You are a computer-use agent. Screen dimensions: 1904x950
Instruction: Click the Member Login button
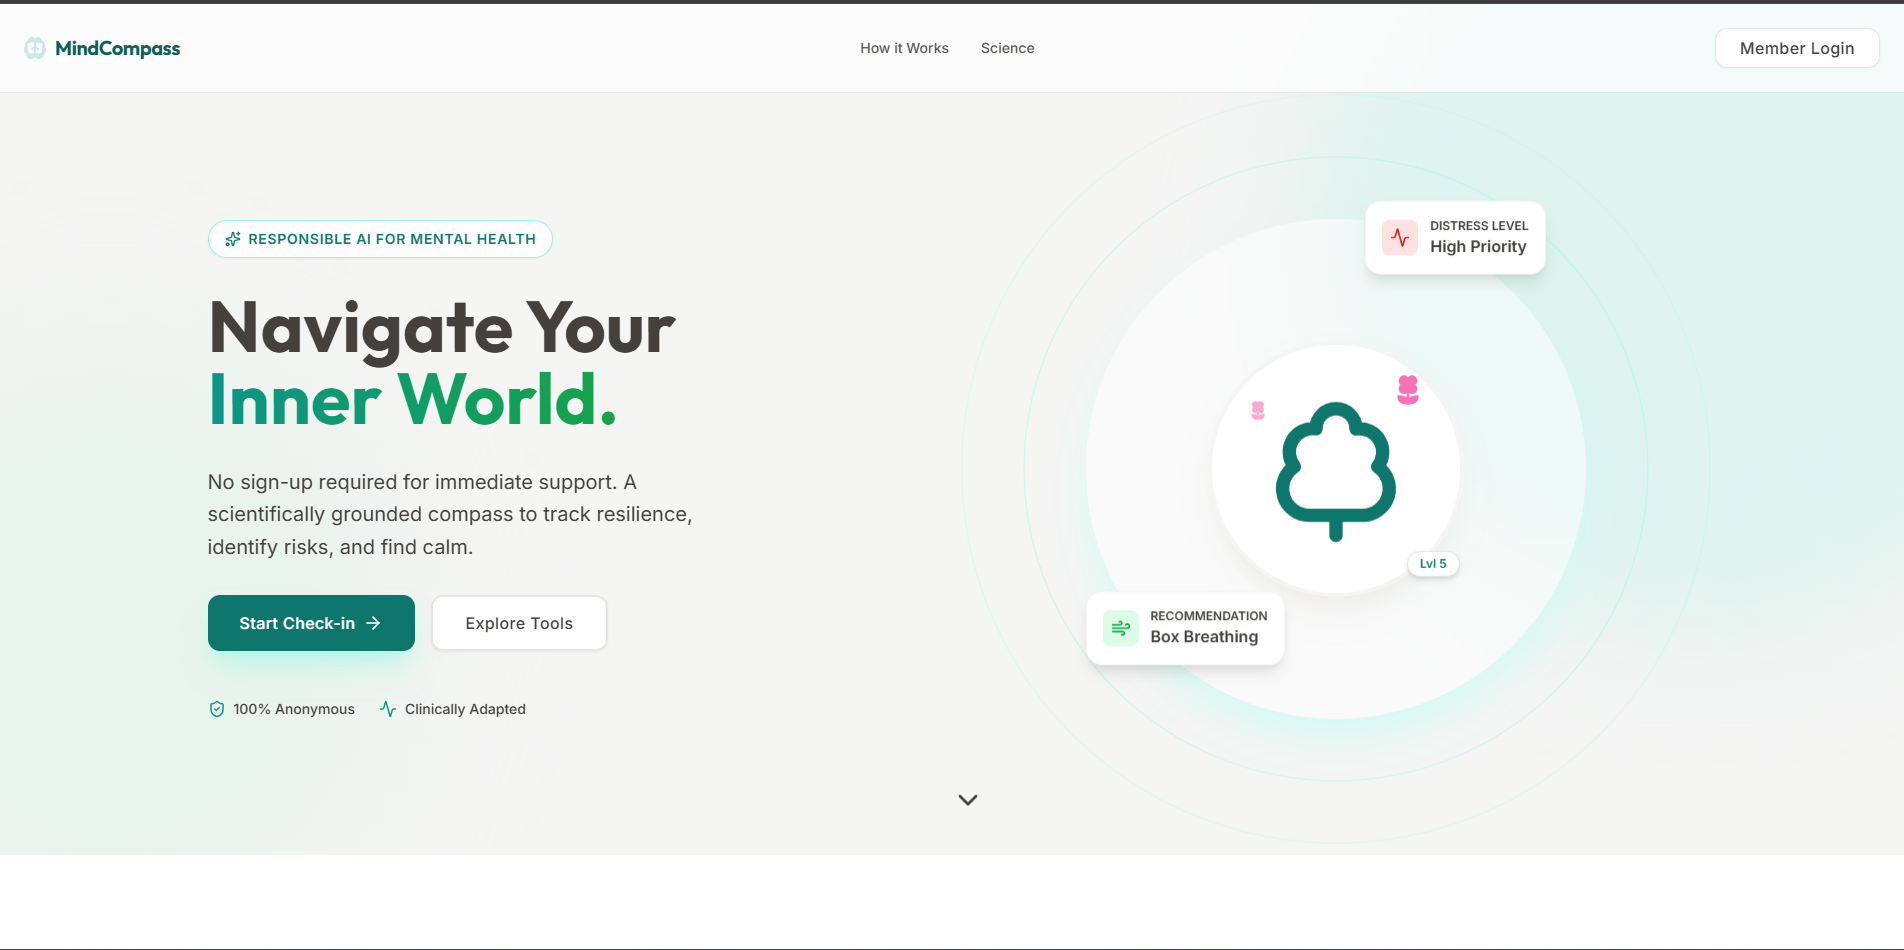(x=1796, y=48)
